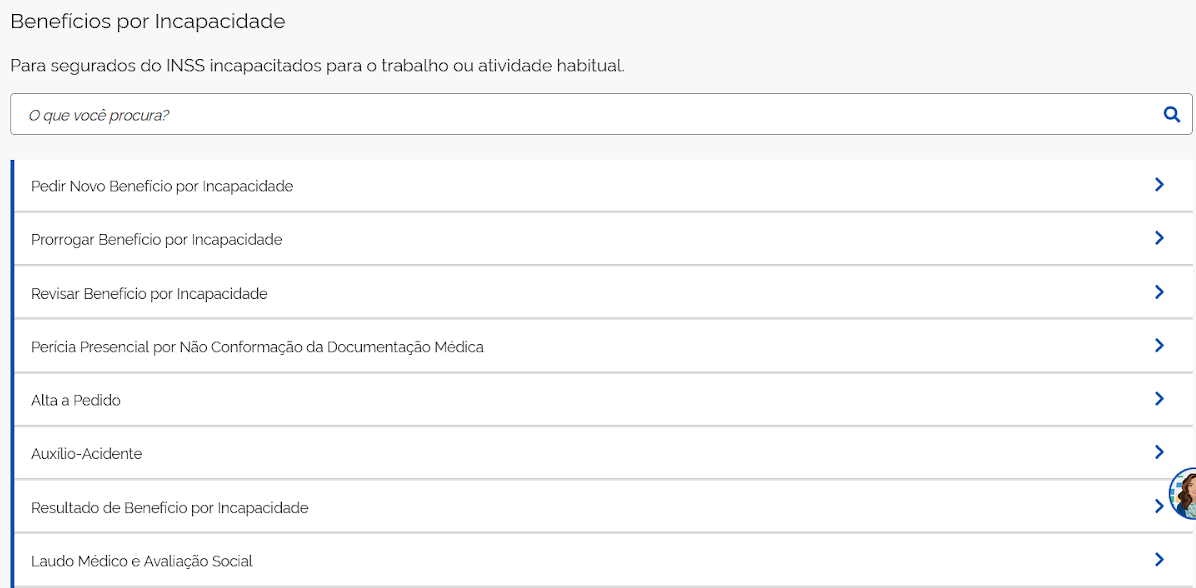Select "Prorrogar Benefício por Incapacidade" service
Image resolution: width=1196 pixels, height=588 pixels.
pos(157,240)
